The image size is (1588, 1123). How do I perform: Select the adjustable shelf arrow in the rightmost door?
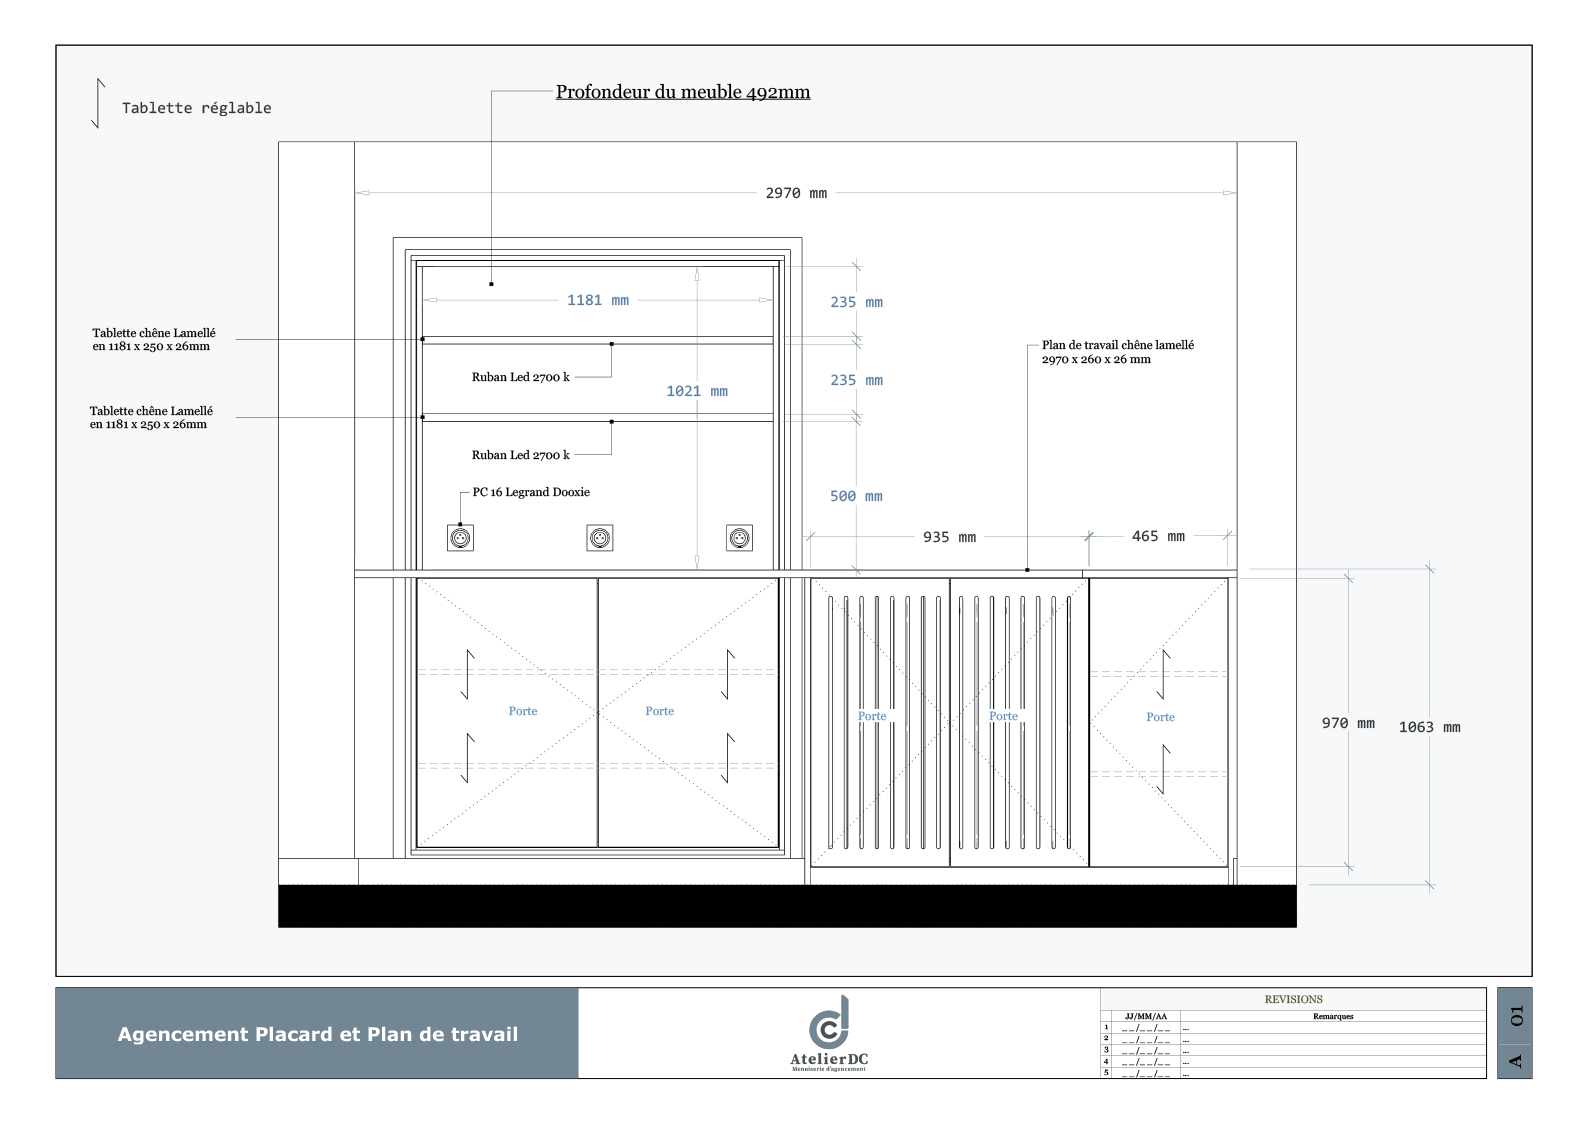(1164, 675)
